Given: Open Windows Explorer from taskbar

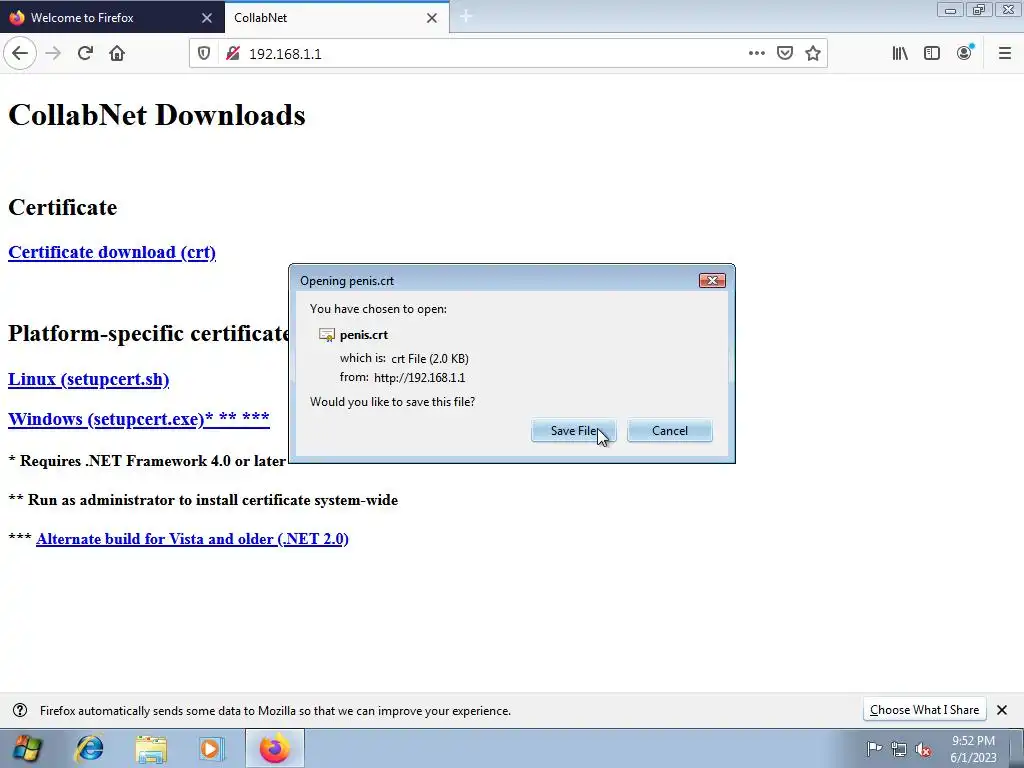Looking at the screenshot, I should click(151, 748).
